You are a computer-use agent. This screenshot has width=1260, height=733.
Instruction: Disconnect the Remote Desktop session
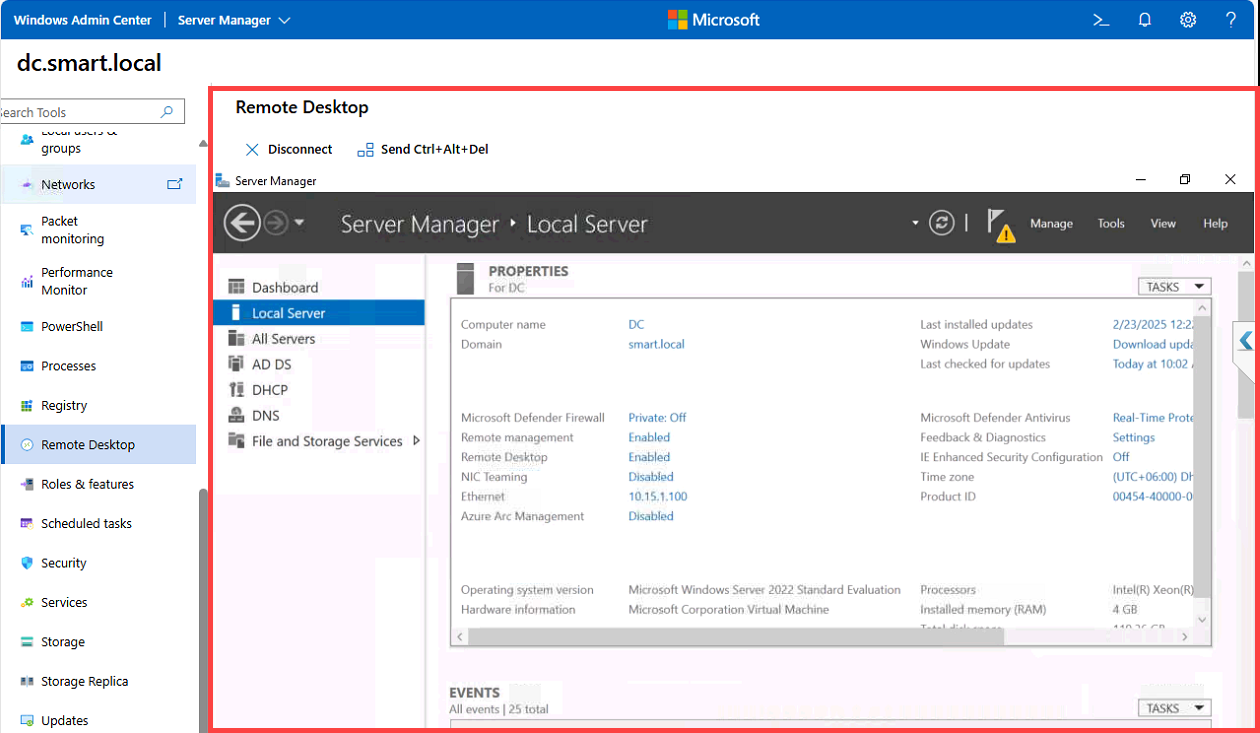tap(289, 150)
